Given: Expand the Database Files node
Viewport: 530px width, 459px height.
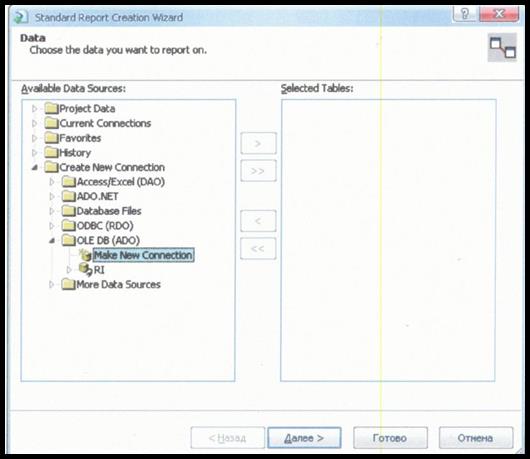Looking at the screenshot, I should tap(52, 211).
